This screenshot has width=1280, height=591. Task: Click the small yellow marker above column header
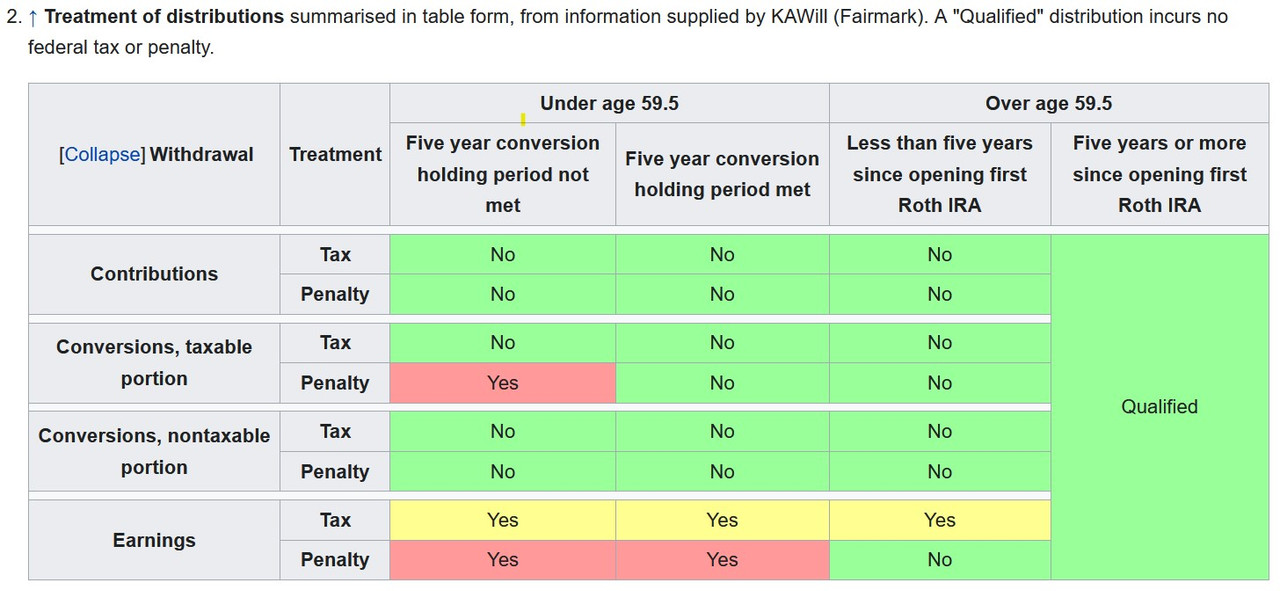[523, 121]
